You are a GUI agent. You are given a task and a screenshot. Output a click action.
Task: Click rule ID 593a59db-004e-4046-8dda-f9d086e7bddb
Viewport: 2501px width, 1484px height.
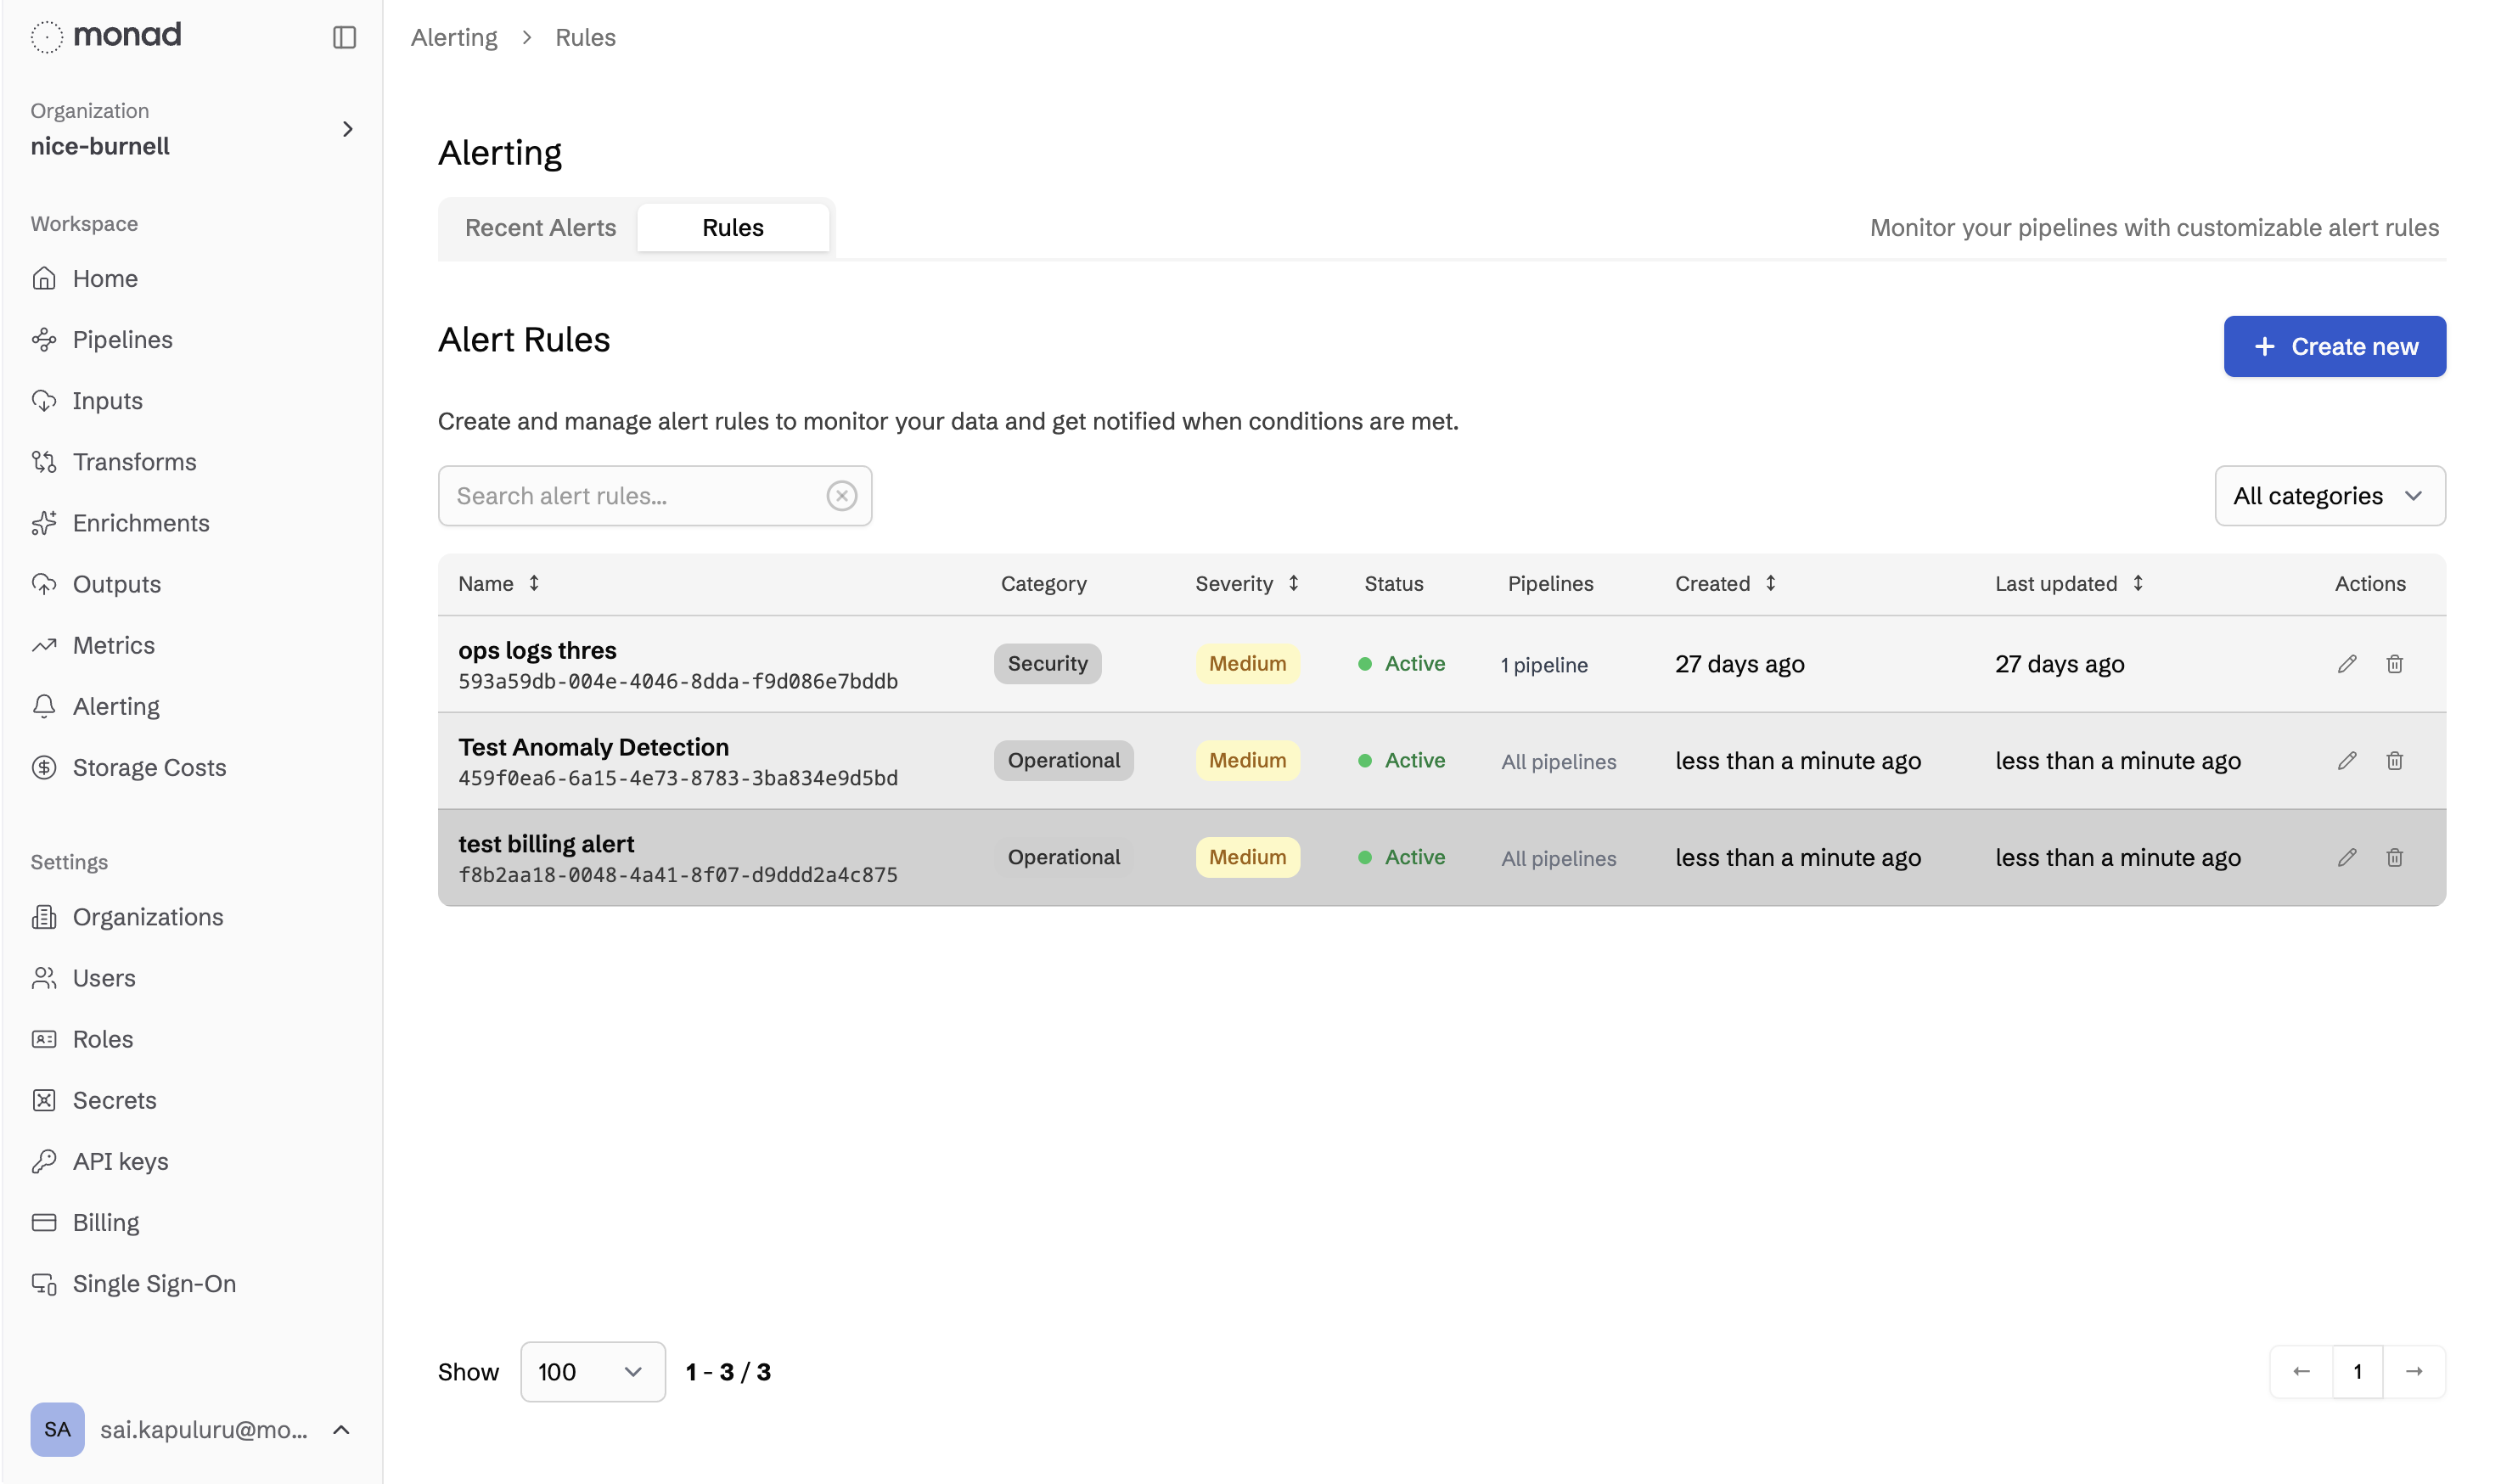(678, 681)
